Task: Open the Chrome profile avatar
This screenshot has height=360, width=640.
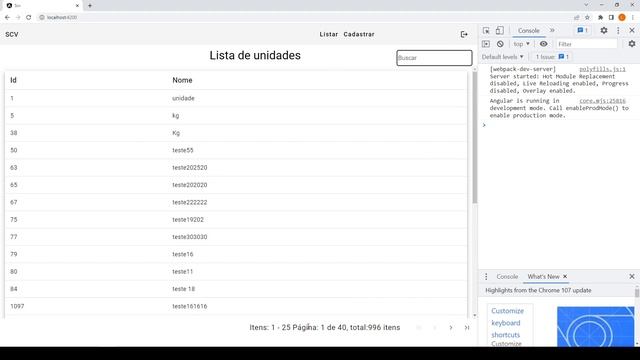Action: [x=622, y=17]
